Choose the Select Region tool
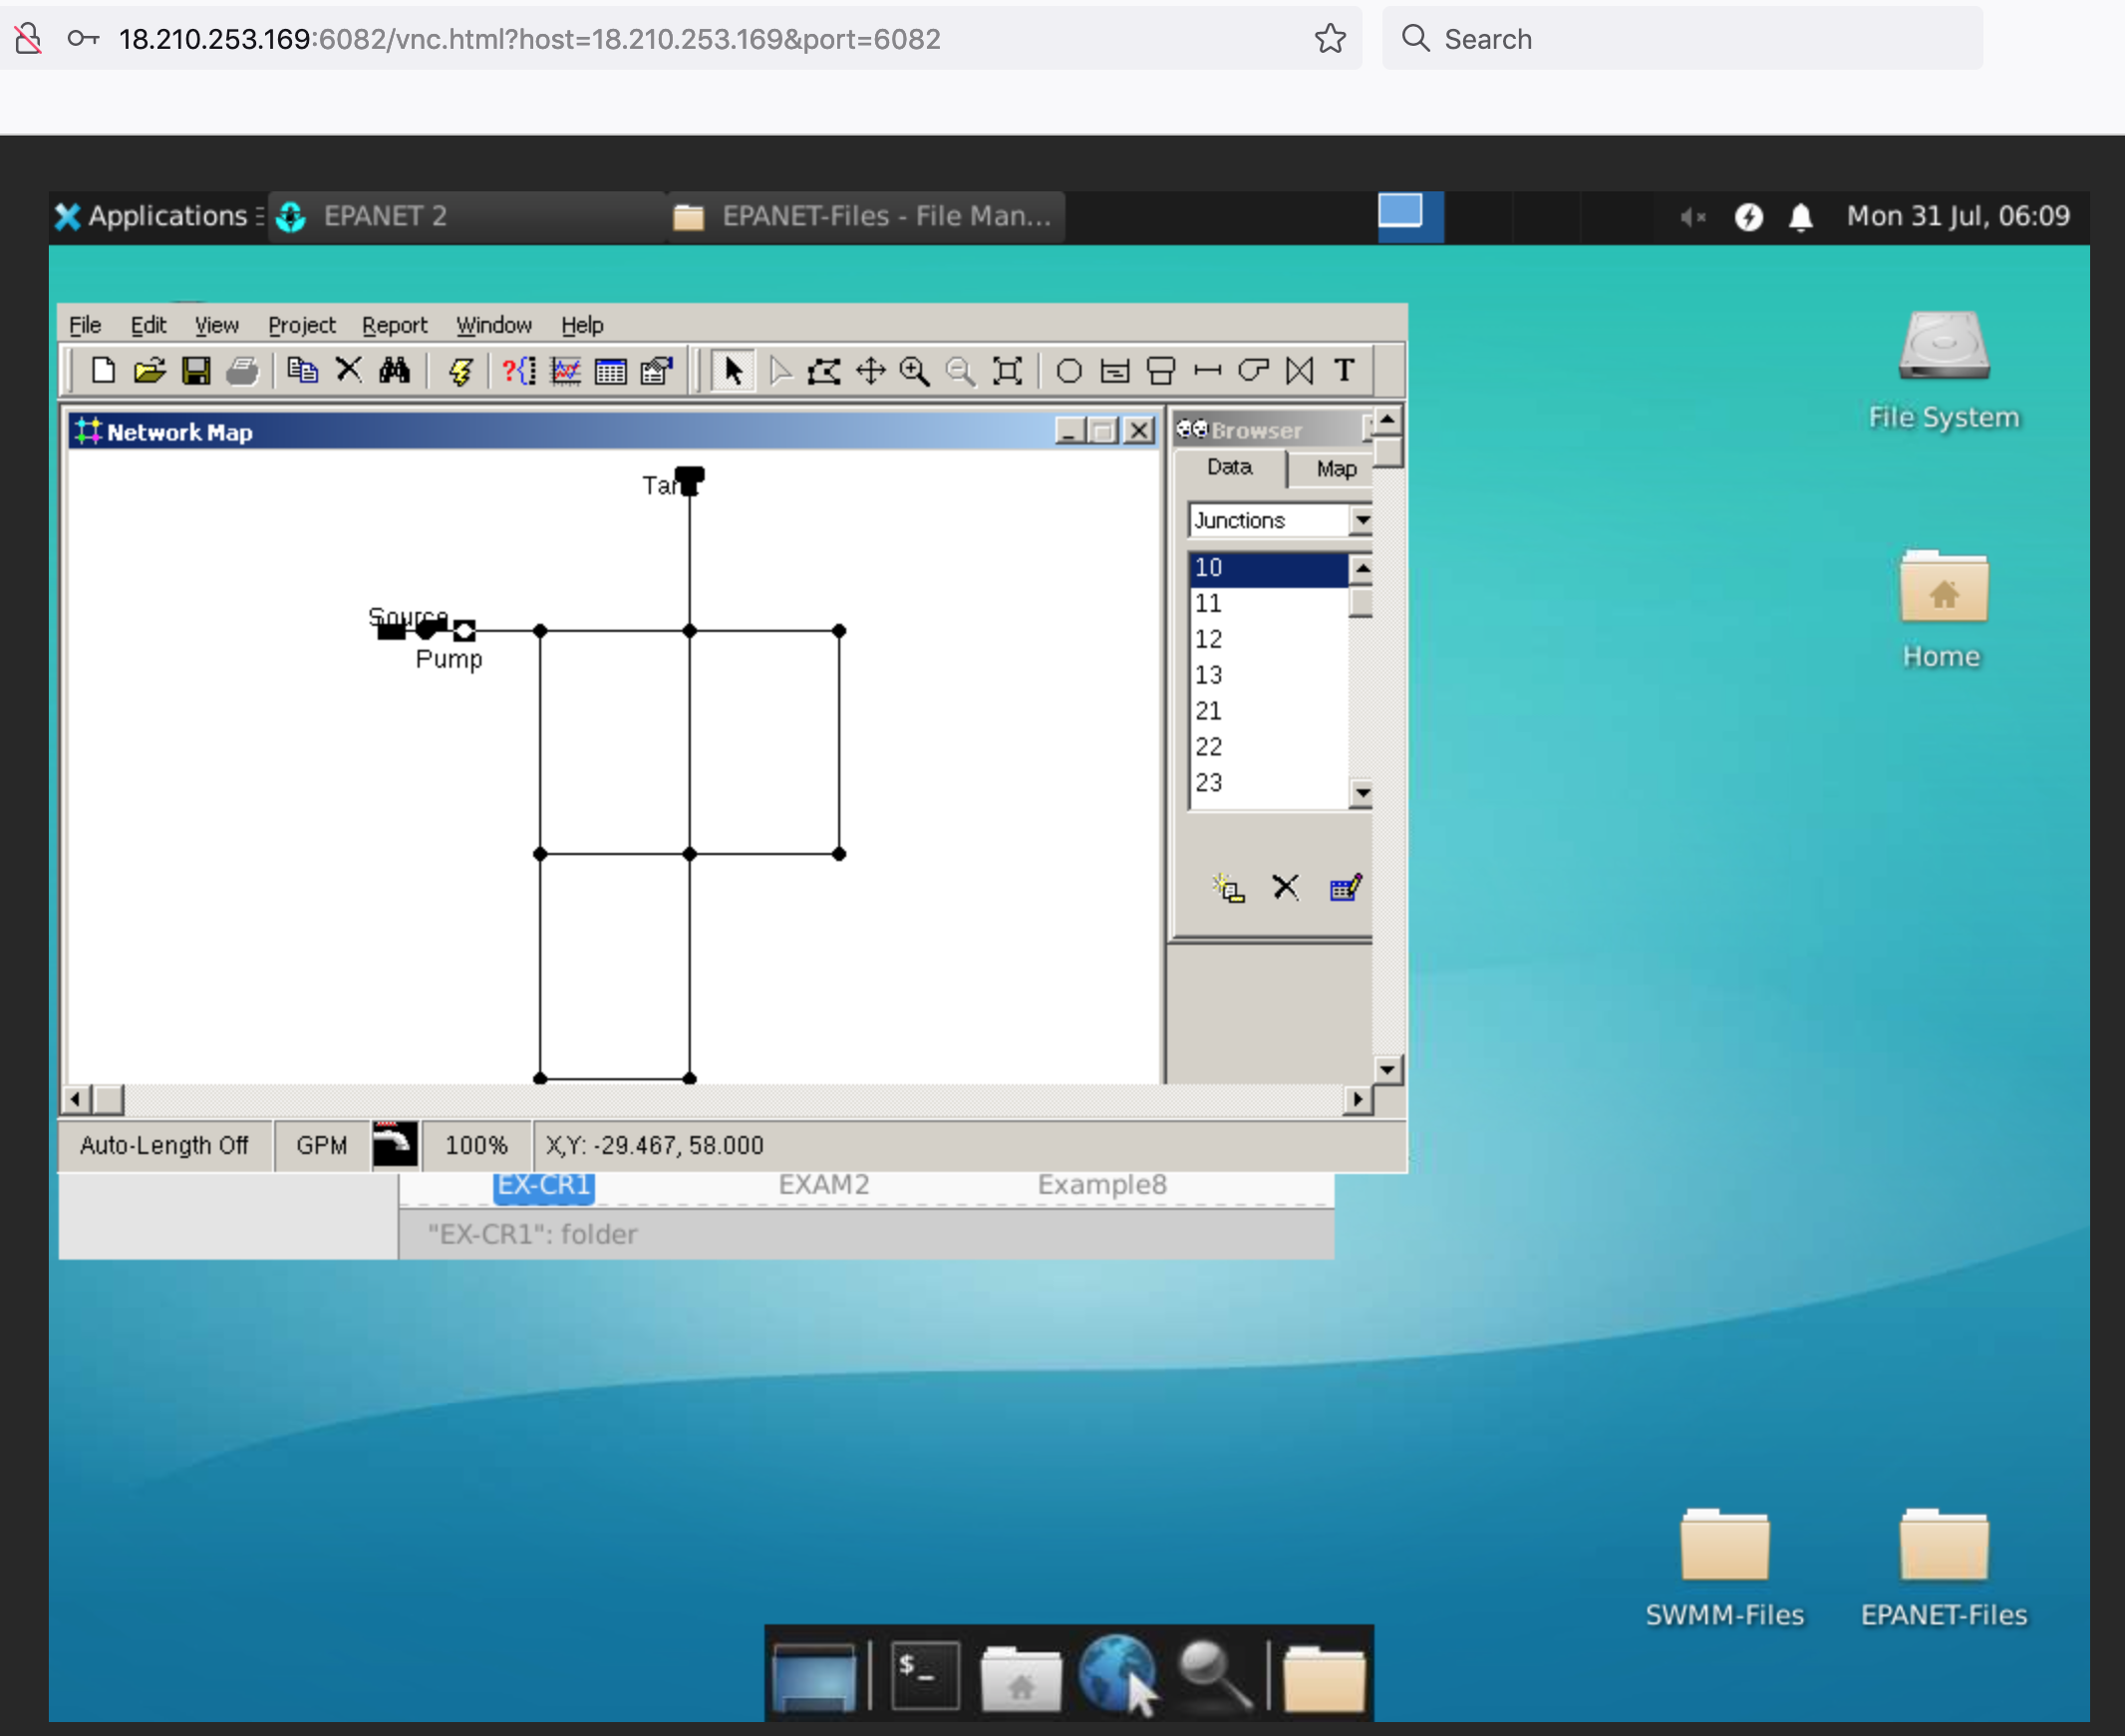 [x=824, y=371]
